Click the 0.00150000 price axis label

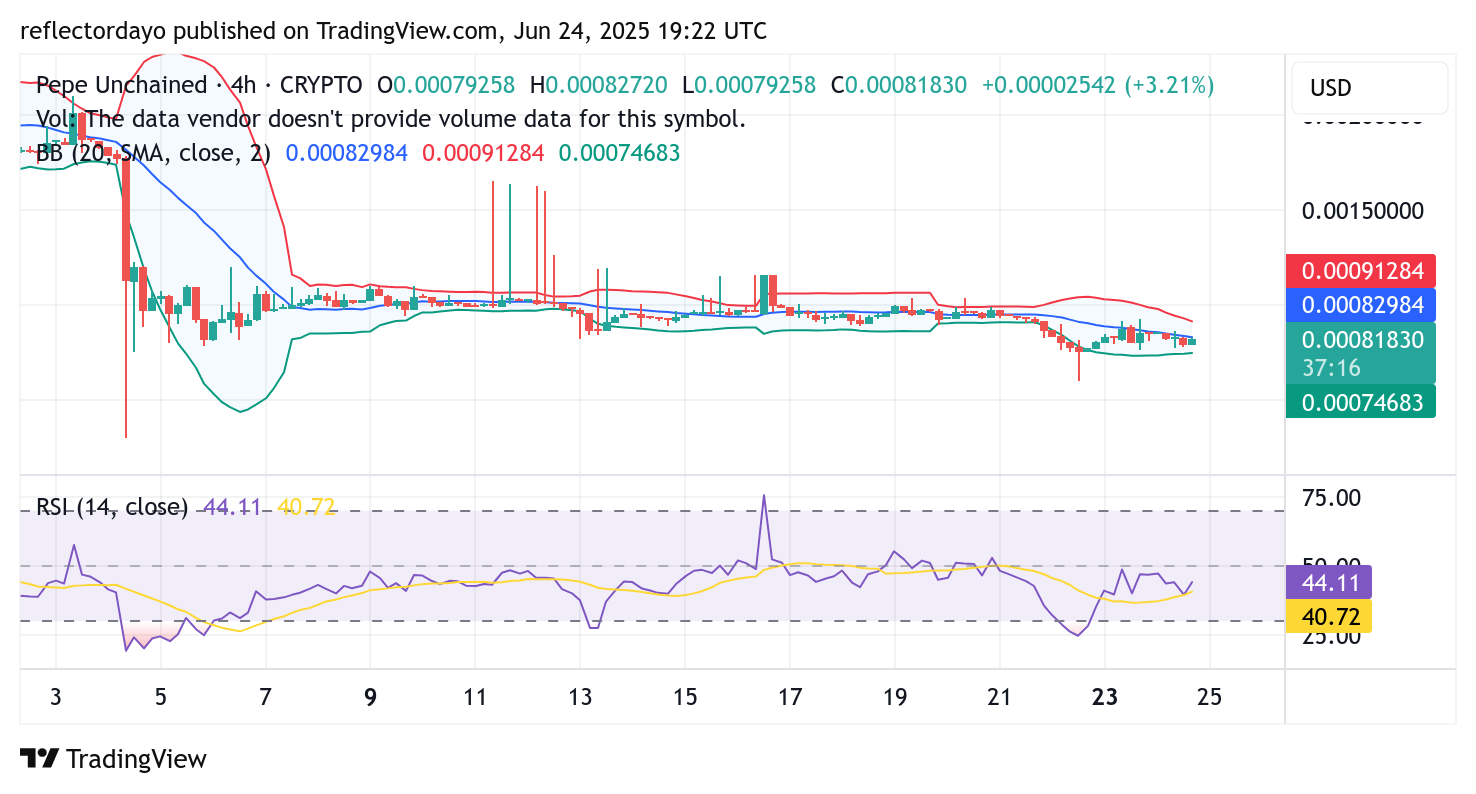[1362, 211]
